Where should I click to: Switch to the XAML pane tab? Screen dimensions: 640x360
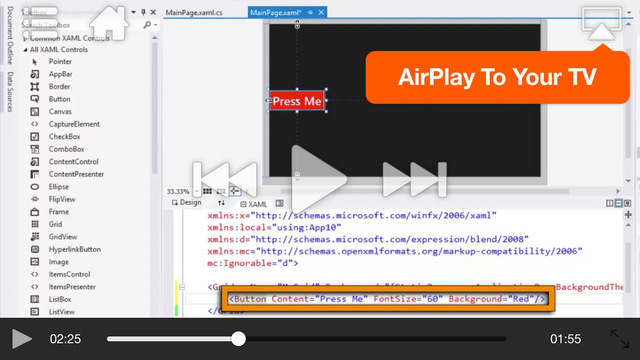(253, 204)
